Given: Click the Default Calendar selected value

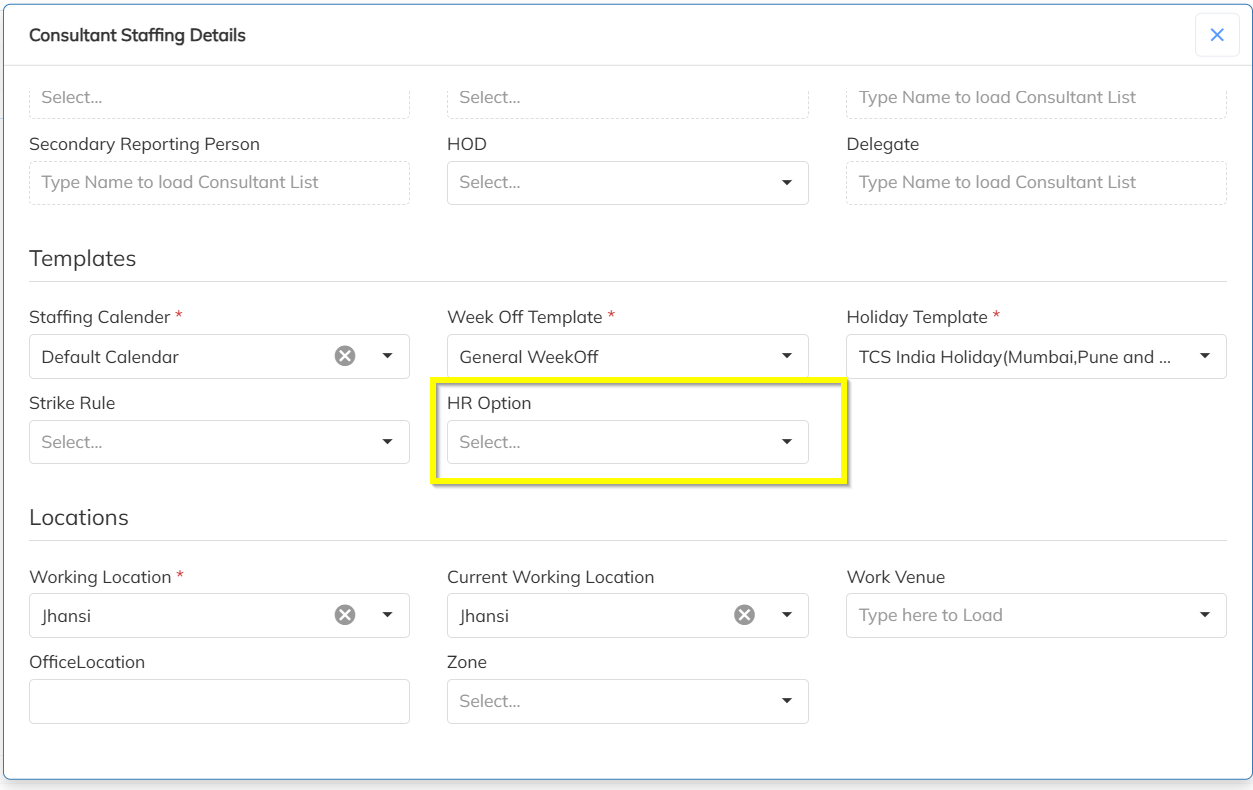Looking at the screenshot, I should tap(110, 357).
